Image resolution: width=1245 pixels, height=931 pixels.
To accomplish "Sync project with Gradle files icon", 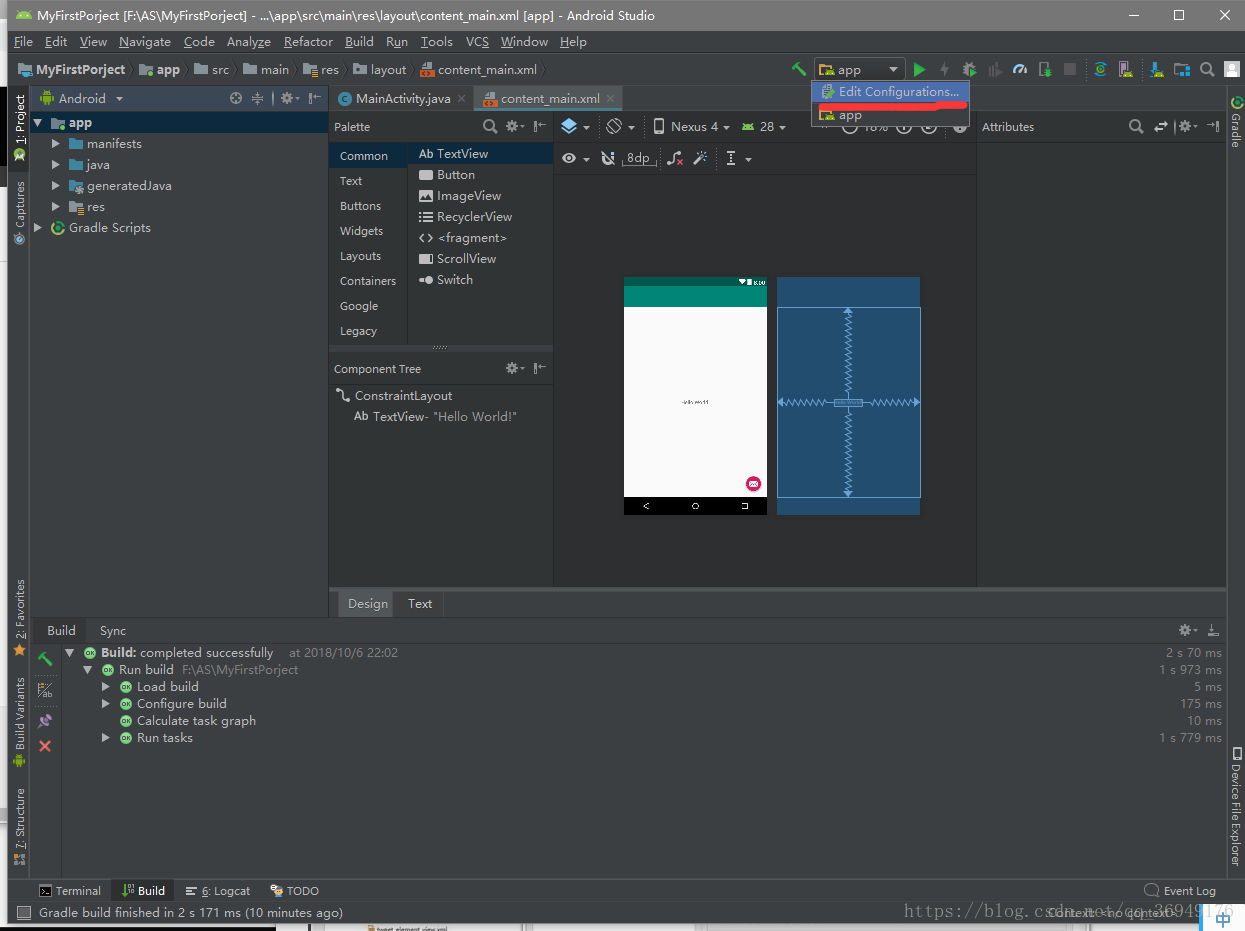I will [1100, 69].
